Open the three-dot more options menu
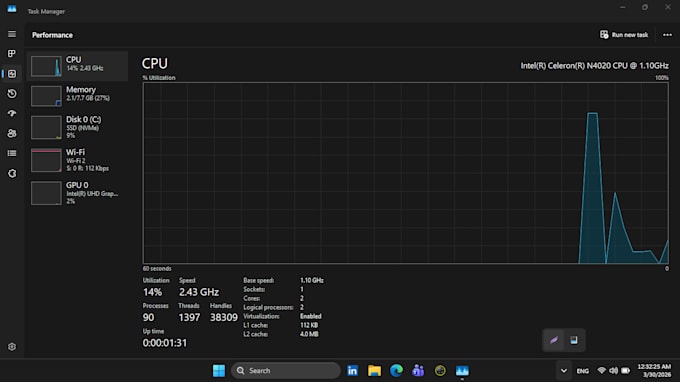The image size is (680, 382). click(x=667, y=35)
